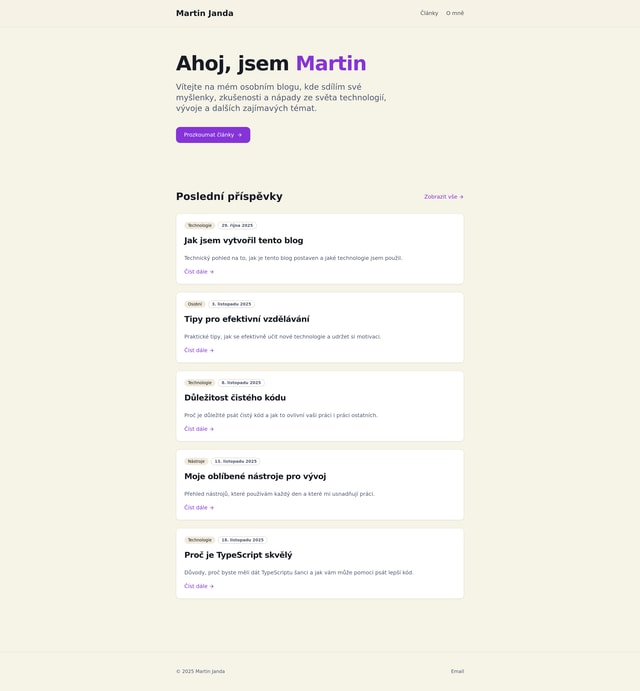640x691 pixels.
Task: Open post 'Jak jsem vytvořil tento blog'
Action: [x=243, y=240]
